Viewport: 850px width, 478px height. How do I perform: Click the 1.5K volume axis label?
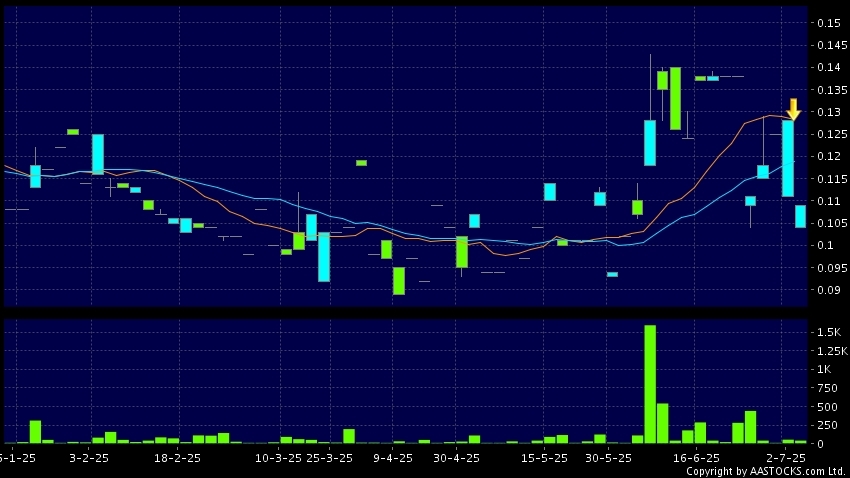tap(829, 332)
